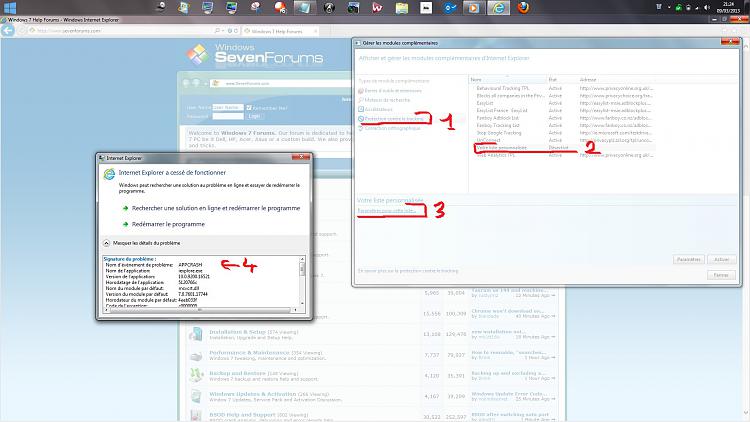Select Correction orthographique category

(392, 128)
